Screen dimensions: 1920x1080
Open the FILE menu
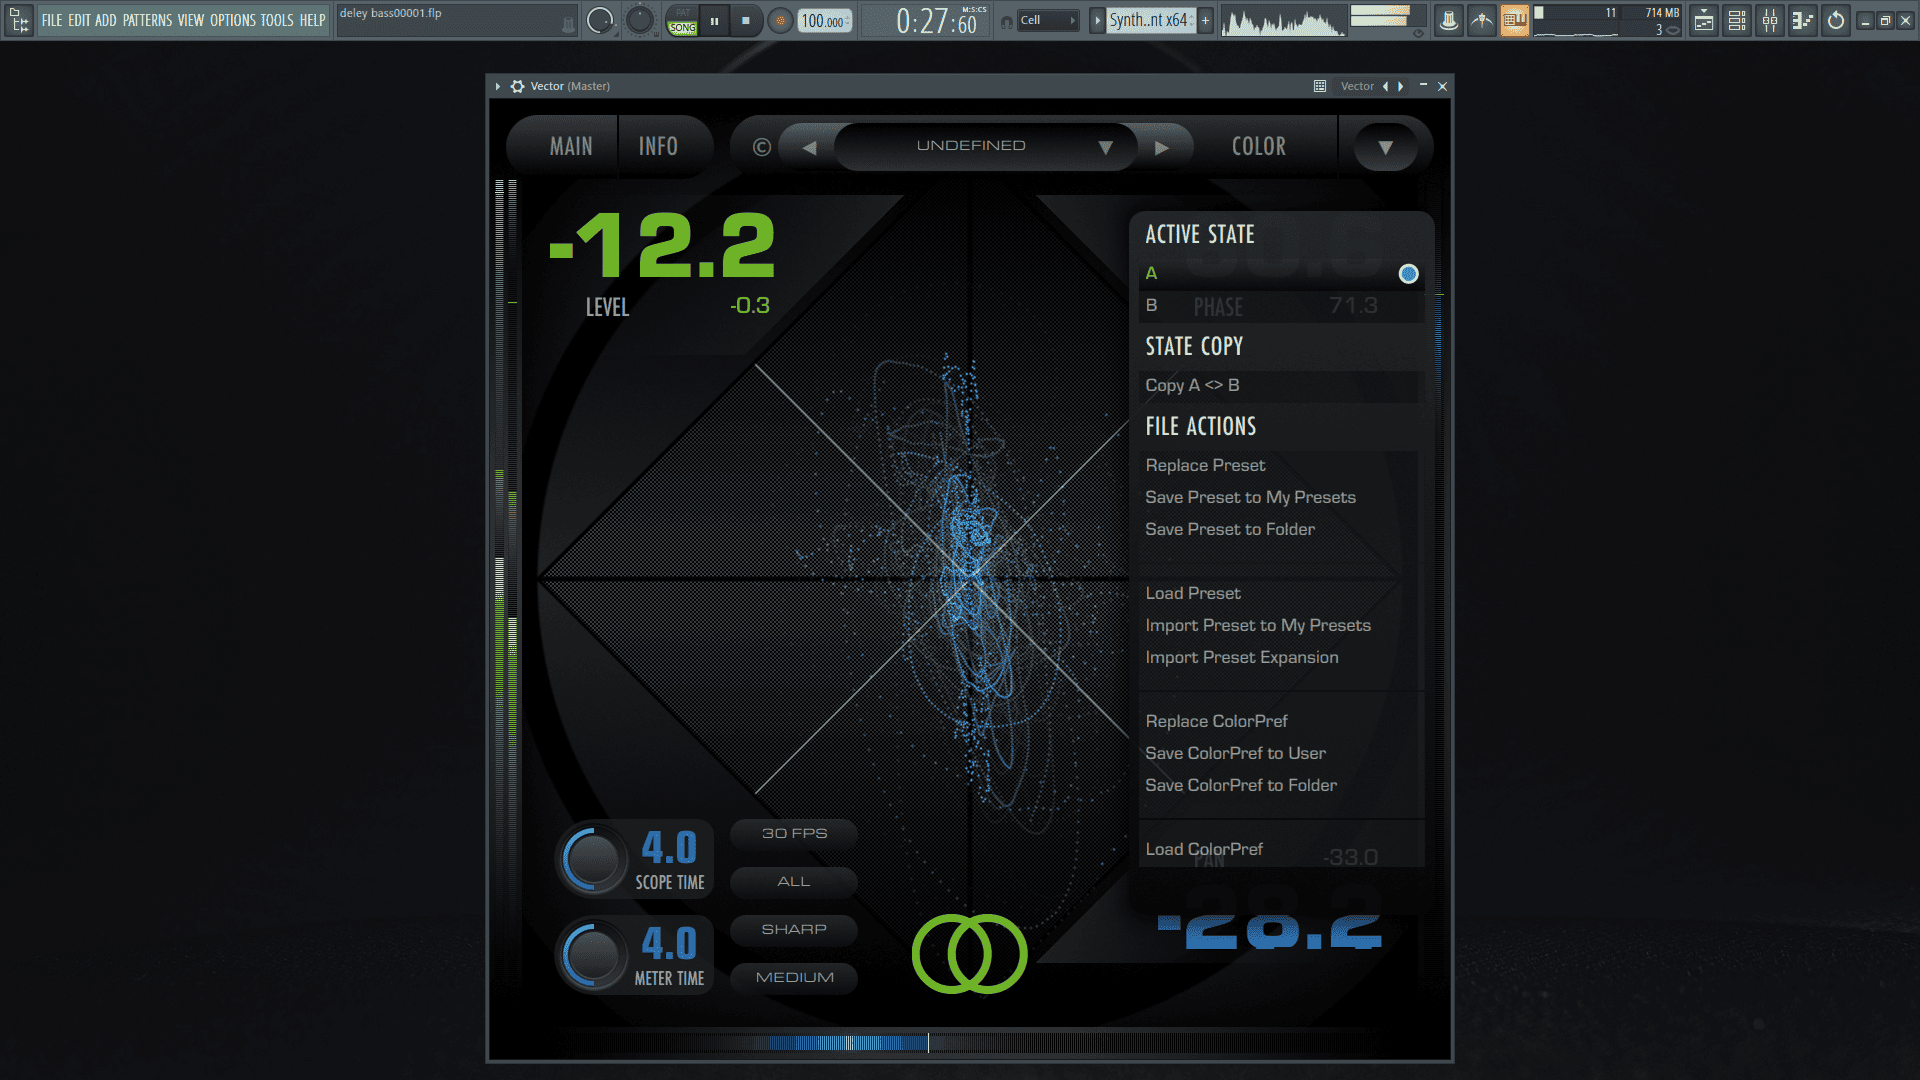click(x=52, y=20)
